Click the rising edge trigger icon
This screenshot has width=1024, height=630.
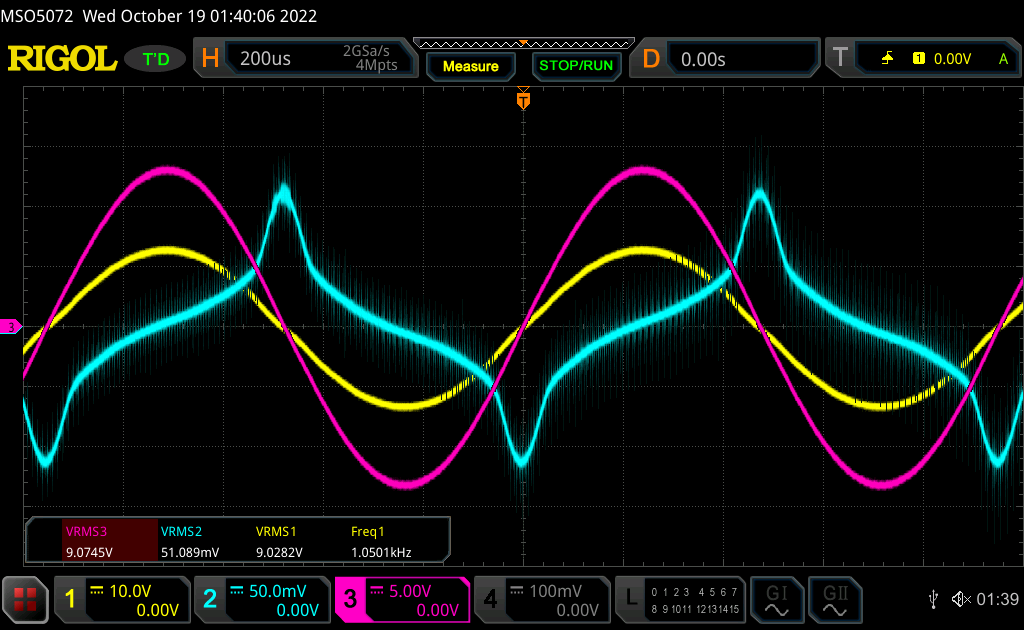887,59
